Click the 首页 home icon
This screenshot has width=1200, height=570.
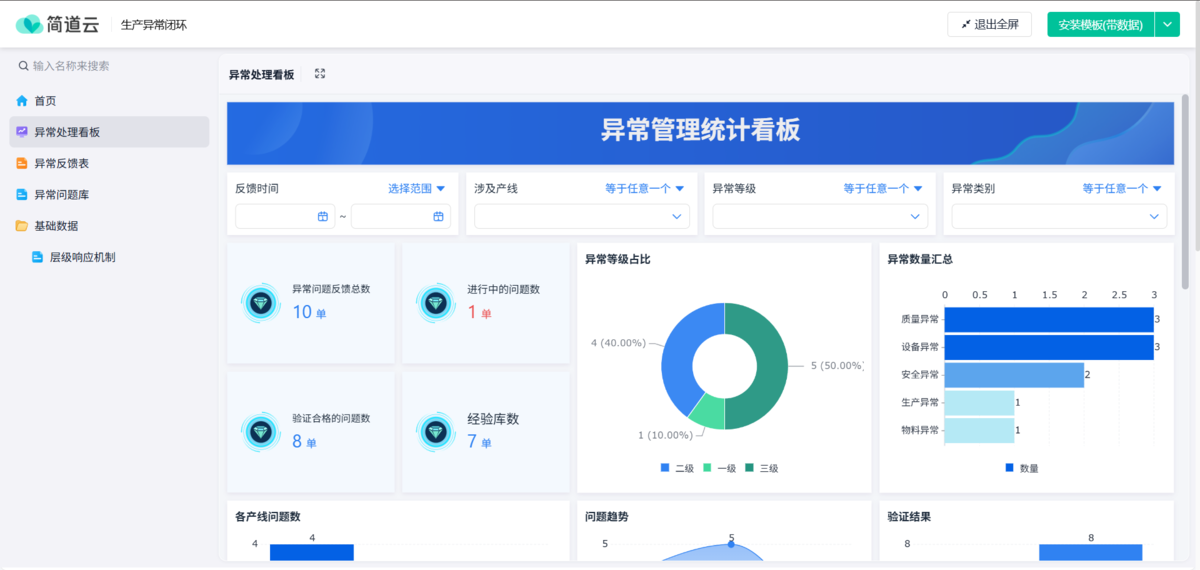pyautogui.click(x=22, y=101)
